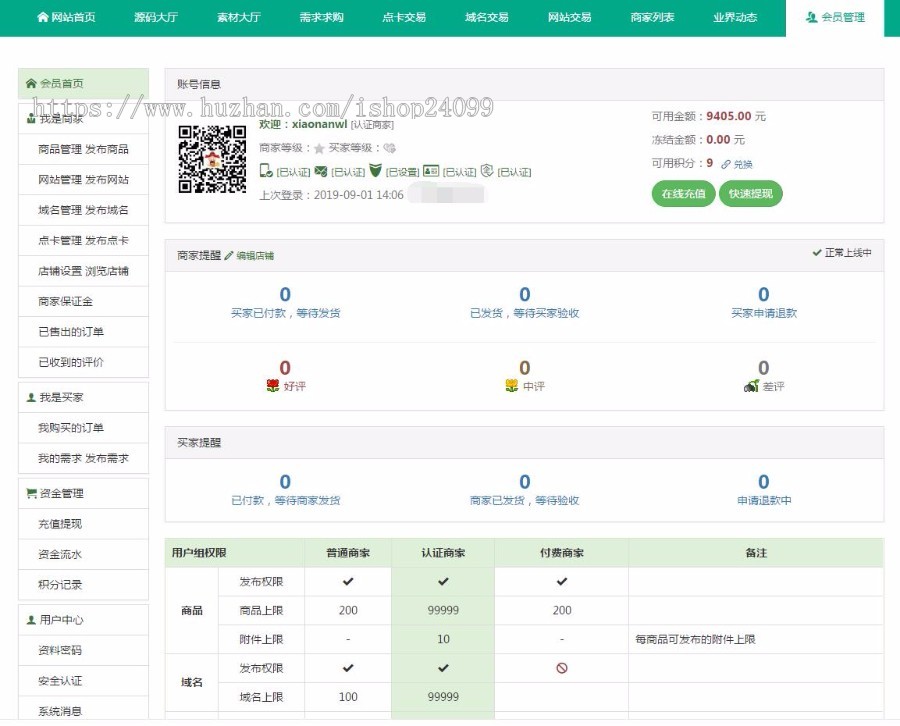
Task: Click 发布需求 in the sidebar
Action: 107,459
